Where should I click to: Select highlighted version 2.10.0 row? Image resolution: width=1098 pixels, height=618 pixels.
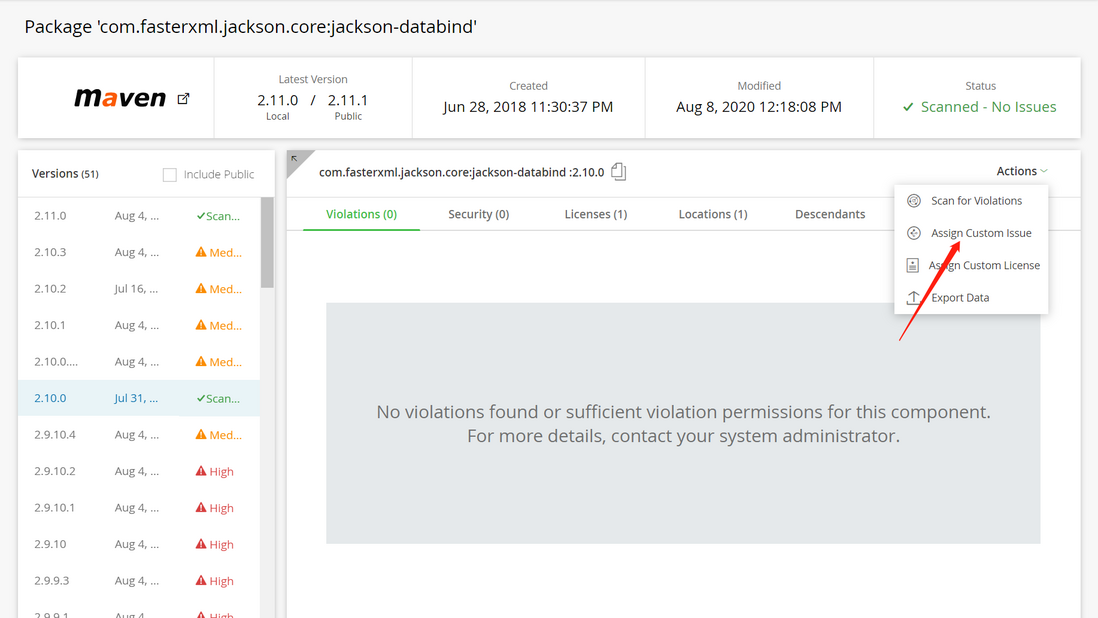(139, 398)
